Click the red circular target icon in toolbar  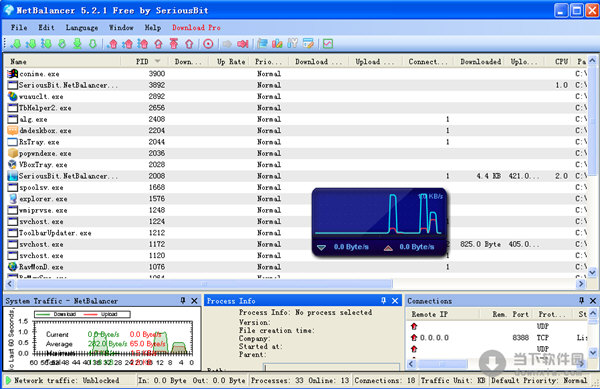tap(208, 44)
